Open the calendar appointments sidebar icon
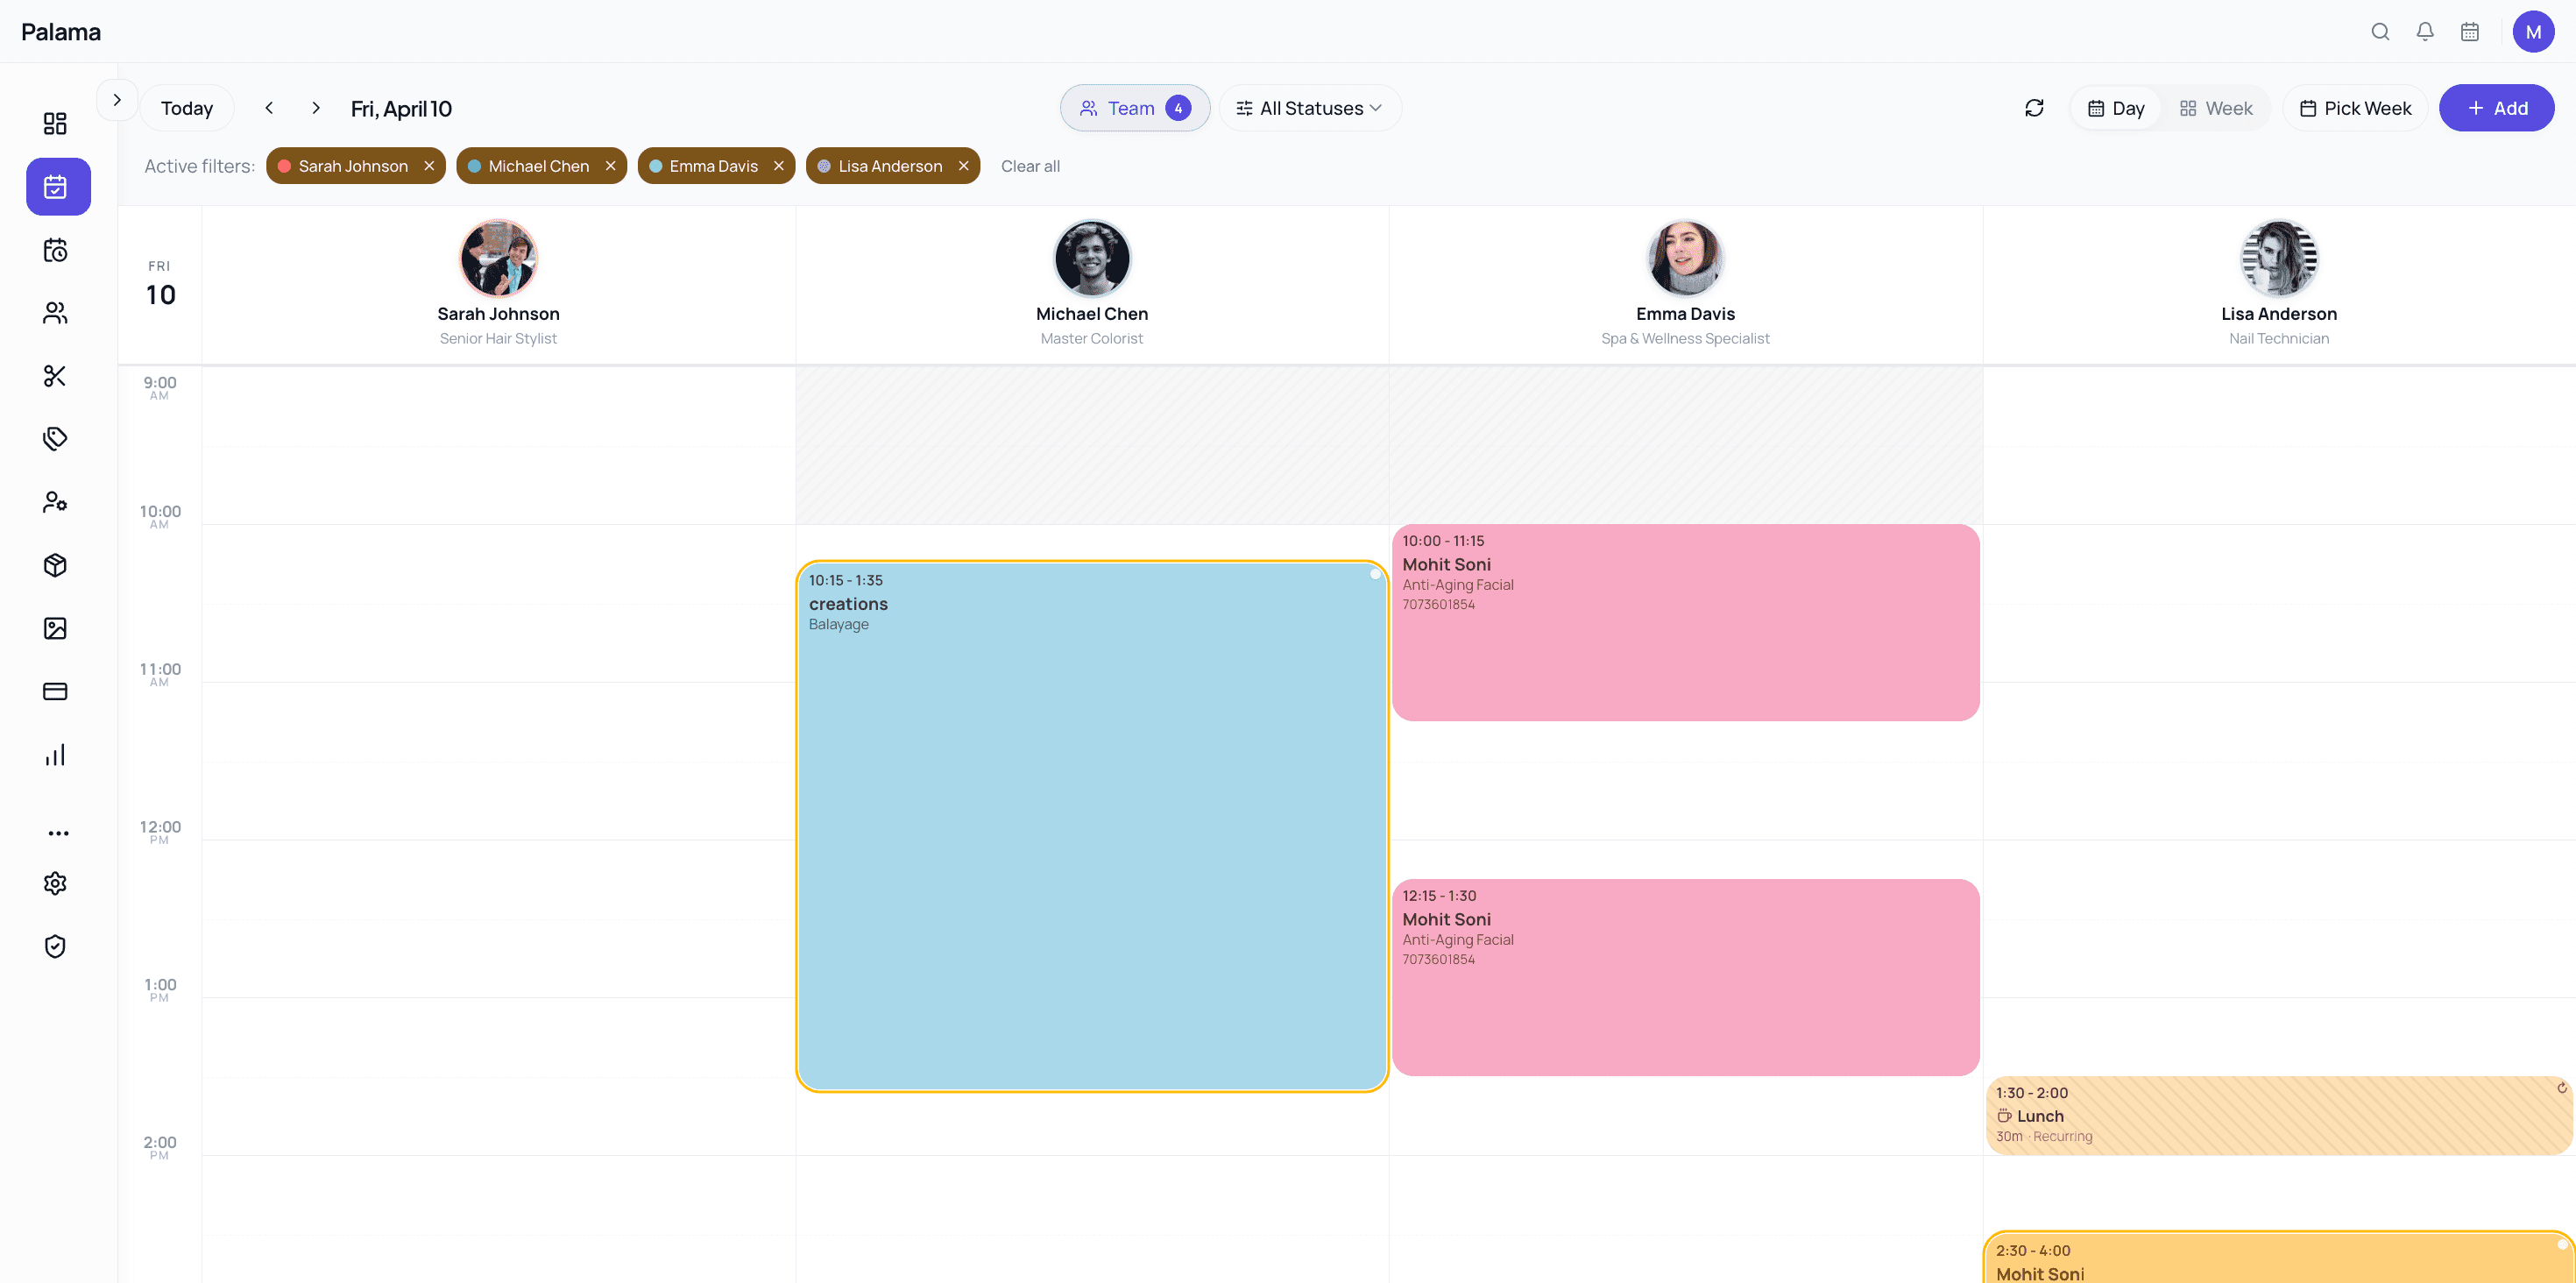Image resolution: width=2576 pixels, height=1283 pixels. pos(58,186)
